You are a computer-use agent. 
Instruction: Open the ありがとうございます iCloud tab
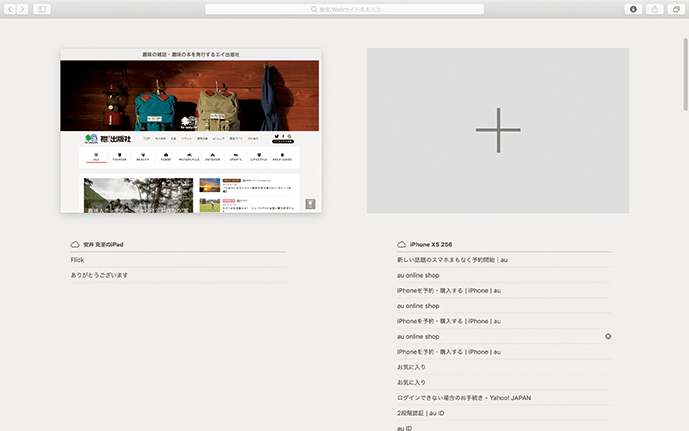(x=99, y=275)
